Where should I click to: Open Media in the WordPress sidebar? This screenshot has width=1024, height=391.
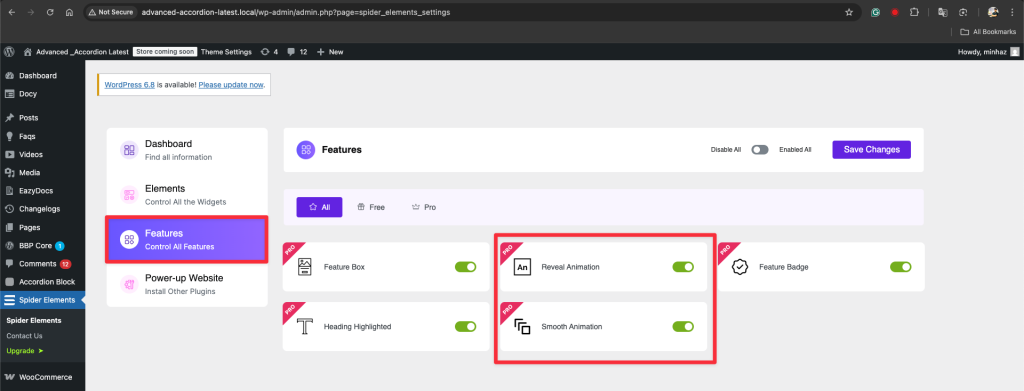click(x=42, y=173)
